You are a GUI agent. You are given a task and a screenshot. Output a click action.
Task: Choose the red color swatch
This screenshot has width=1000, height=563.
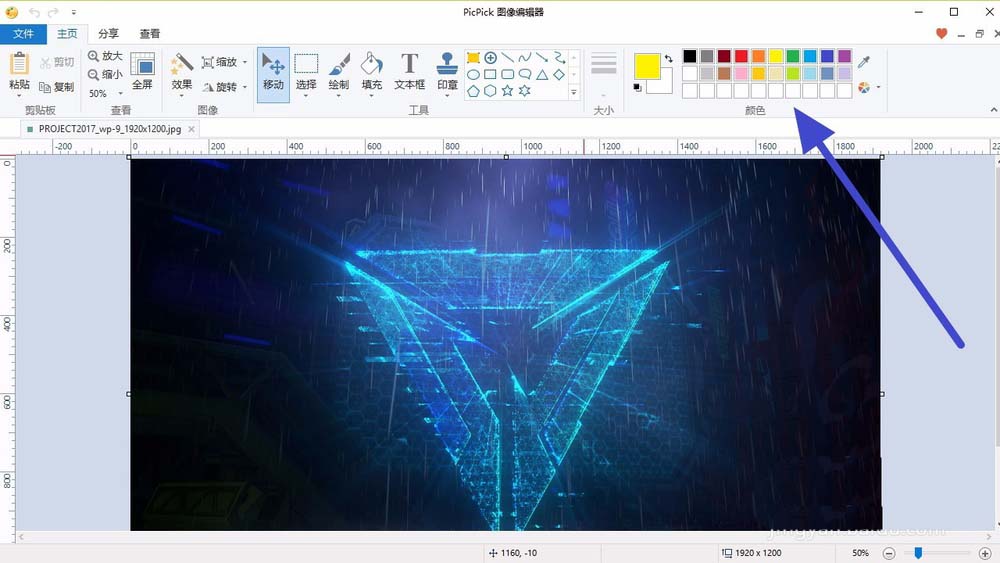[x=741, y=56]
